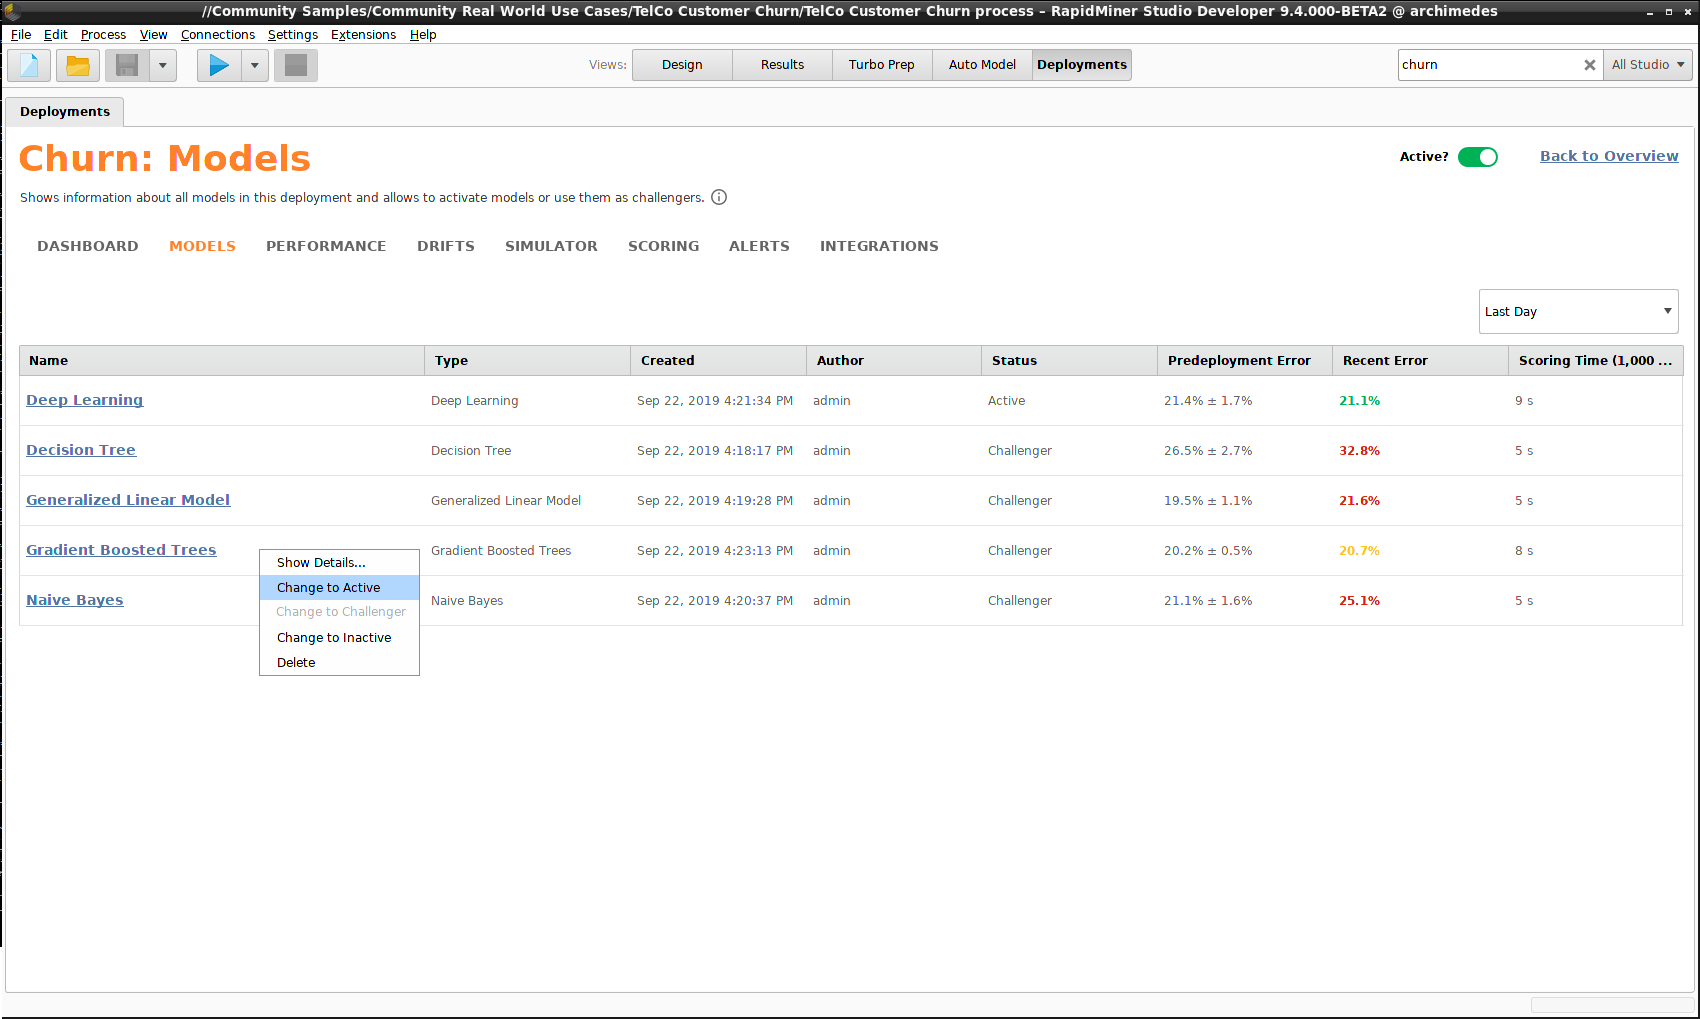Switch to the Auto Model view
The width and height of the screenshot is (1700, 1019).
pos(982,65)
